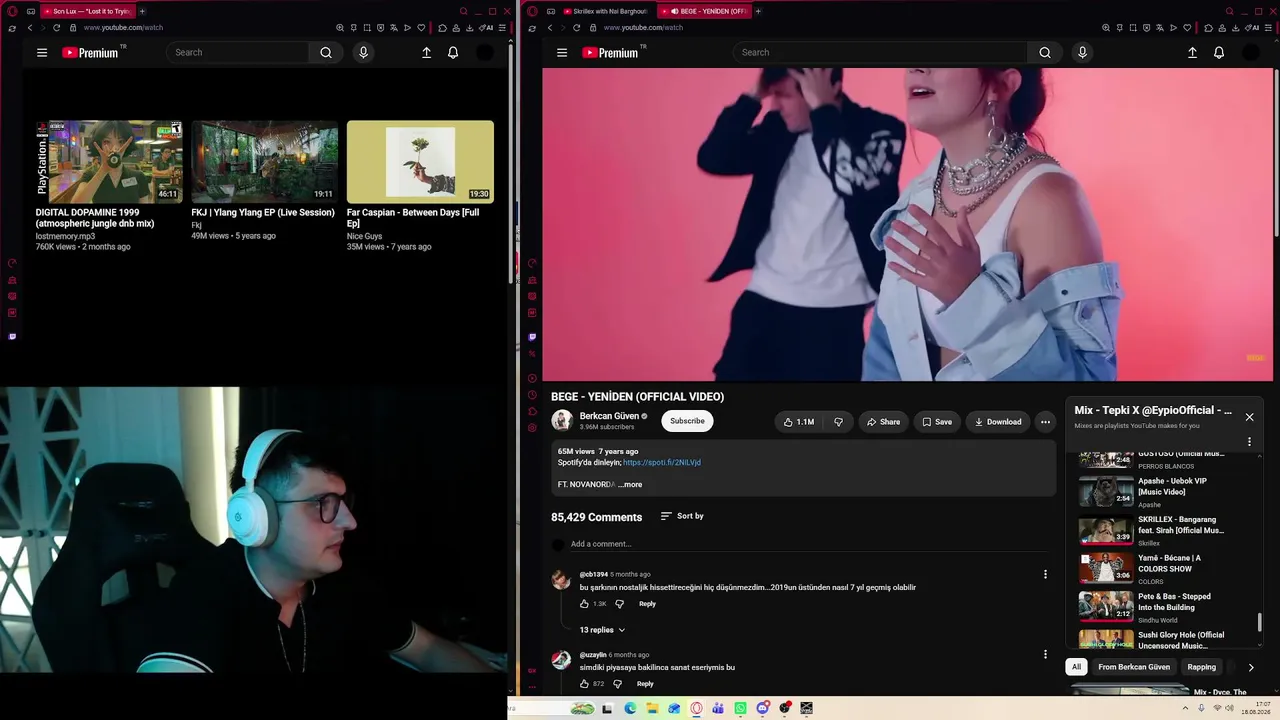
Task: Like the BEGE - YENİDEN video
Action: coord(798,422)
